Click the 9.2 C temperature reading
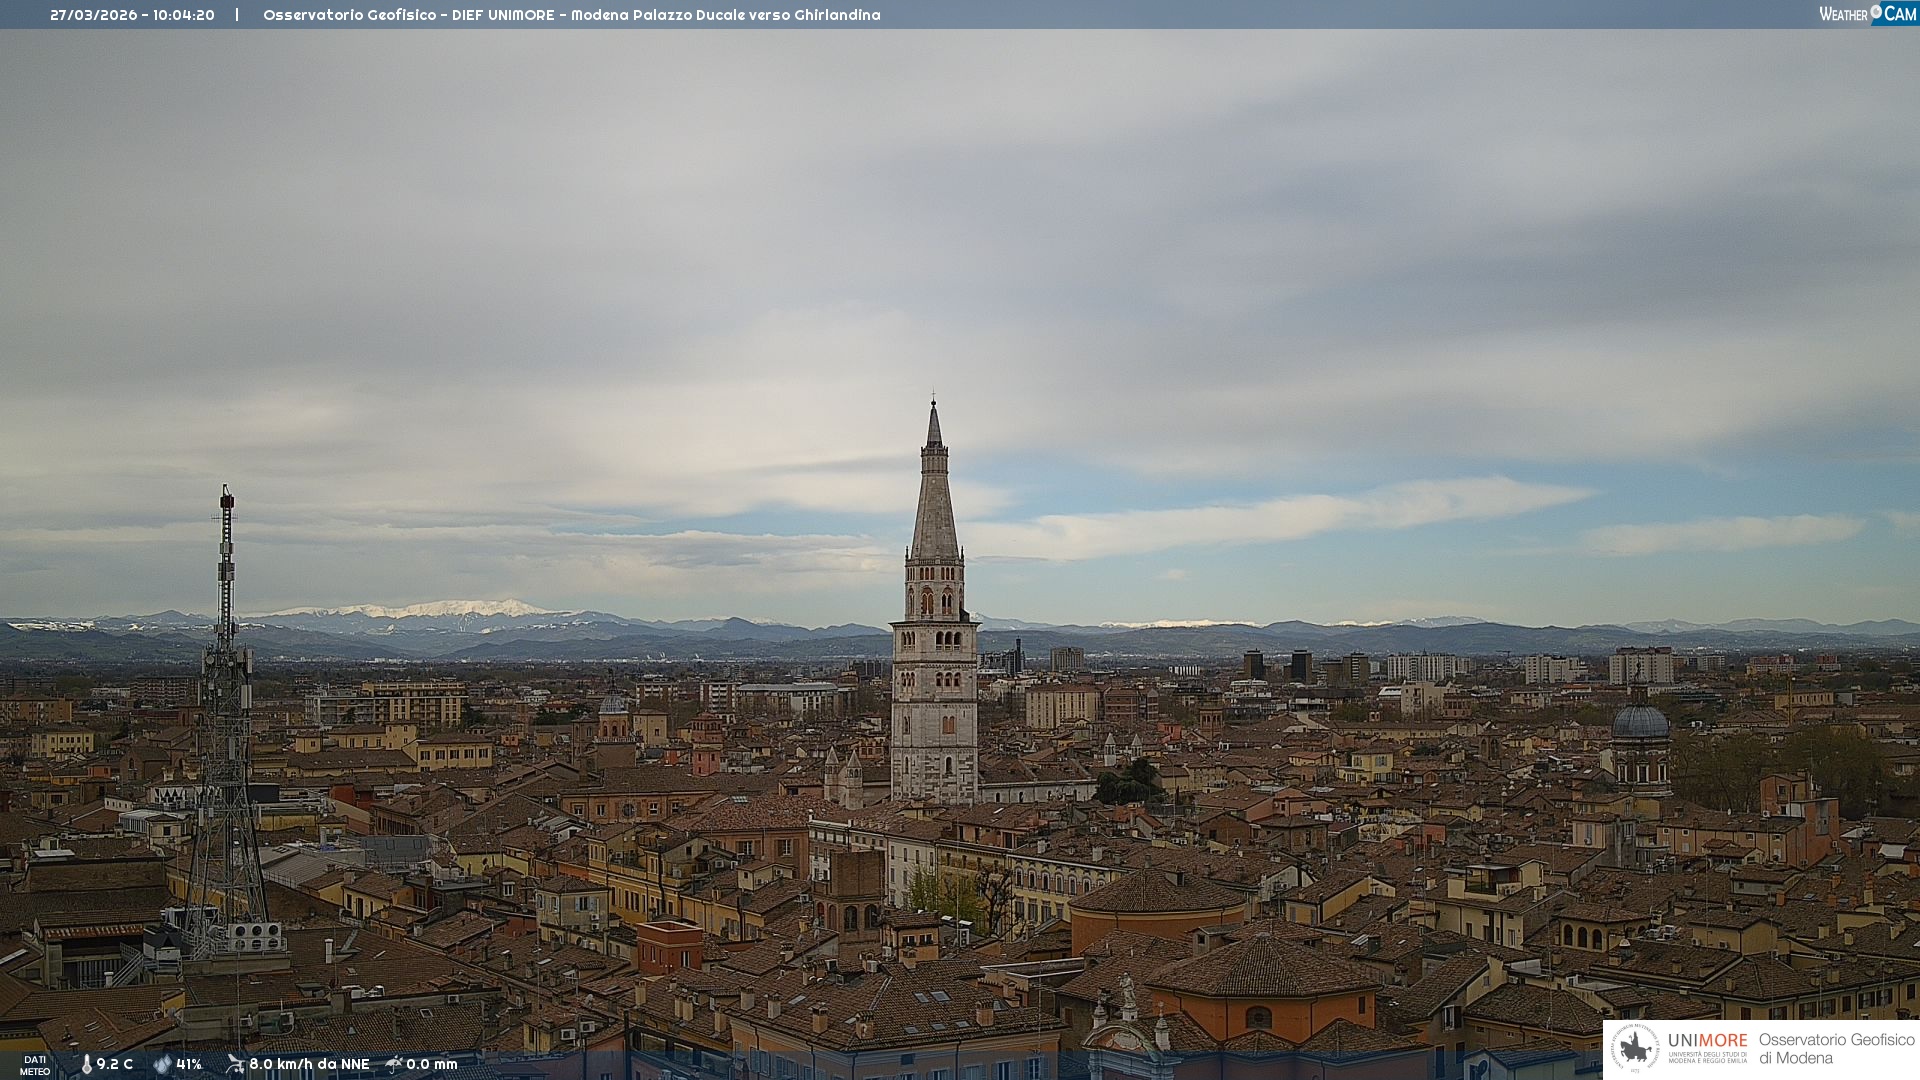Image resolution: width=1920 pixels, height=1080 pixels. pos(115,1064)
